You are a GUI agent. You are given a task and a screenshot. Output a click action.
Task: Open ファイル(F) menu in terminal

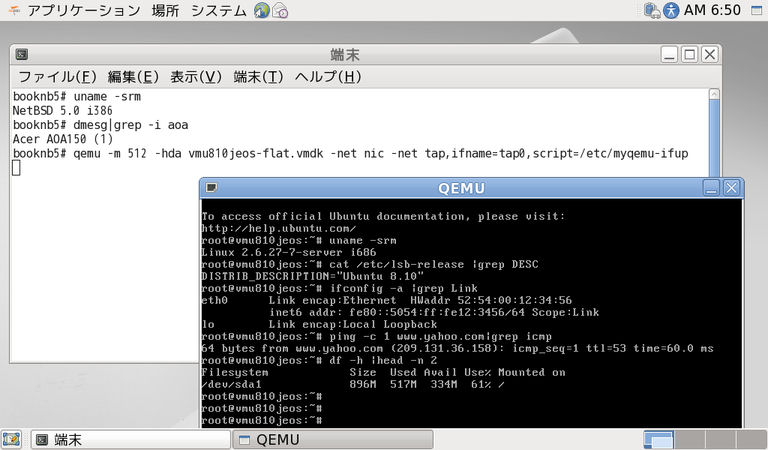click(57, 77)
